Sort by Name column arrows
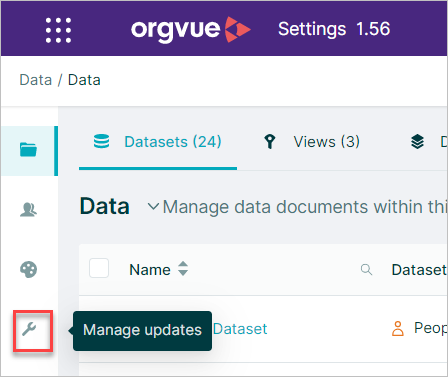Image resolution: width=448 pixels, height=377 pixels. 183,268
